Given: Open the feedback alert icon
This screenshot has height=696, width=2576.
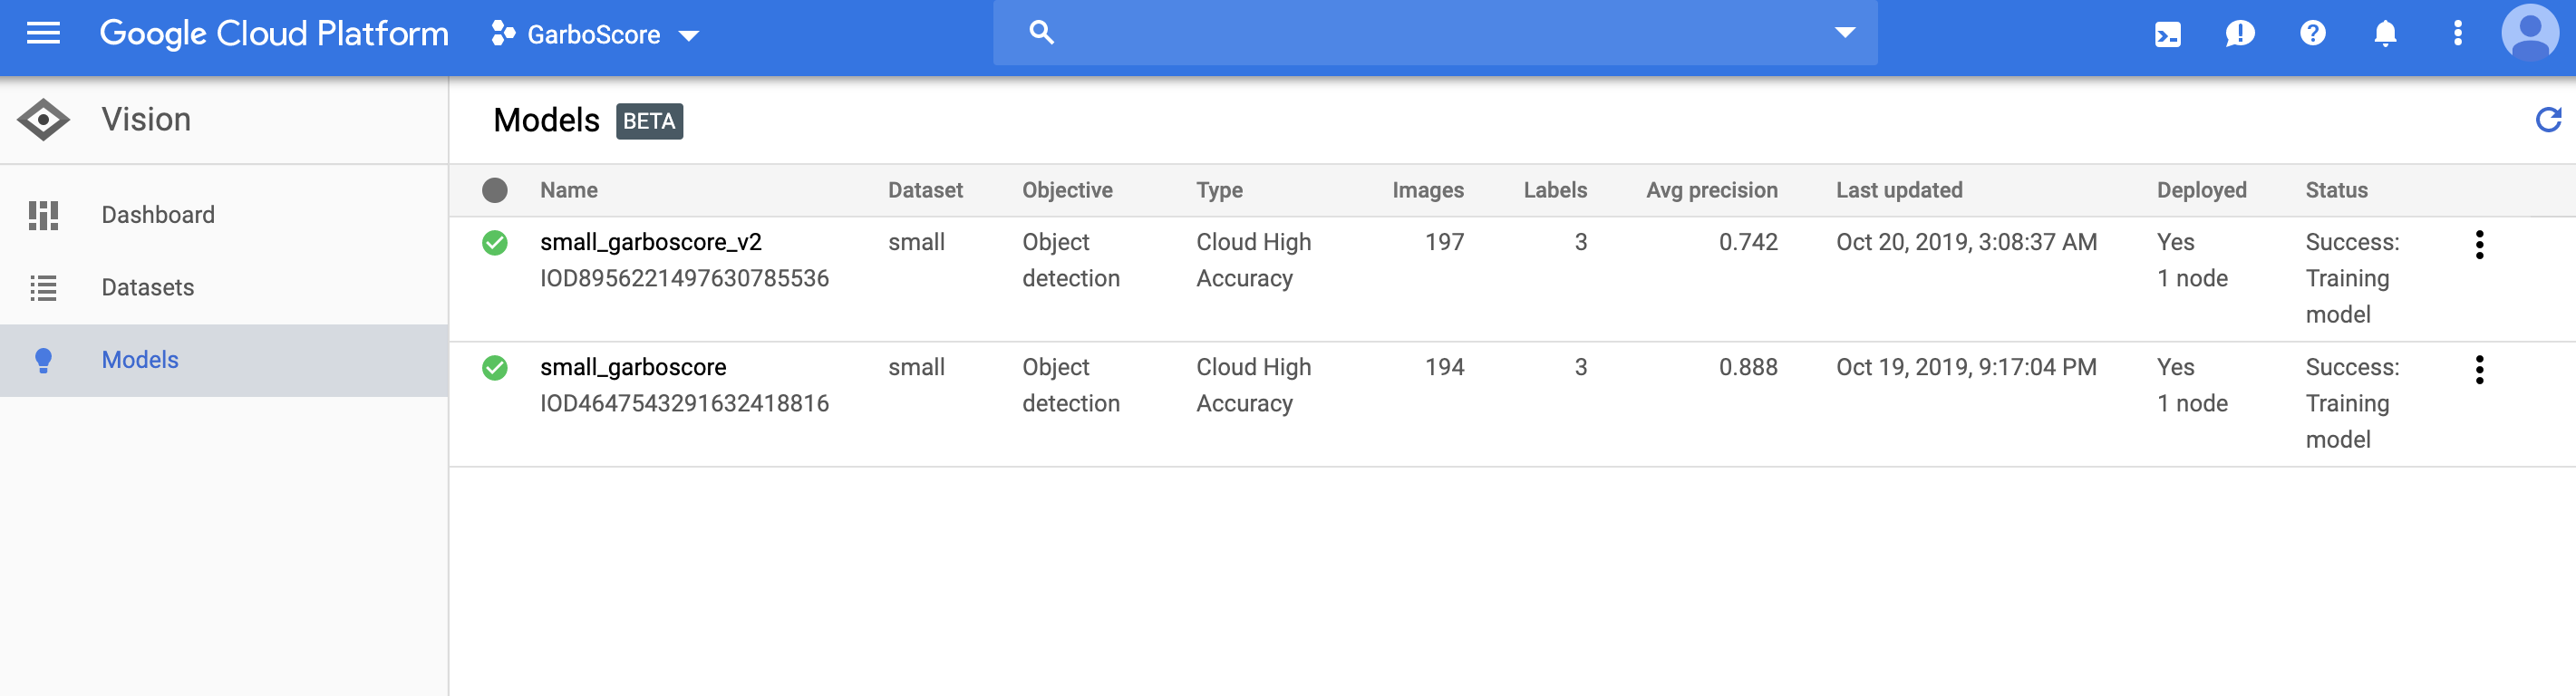Looking at the screenshot, I should coord(2240,34).
